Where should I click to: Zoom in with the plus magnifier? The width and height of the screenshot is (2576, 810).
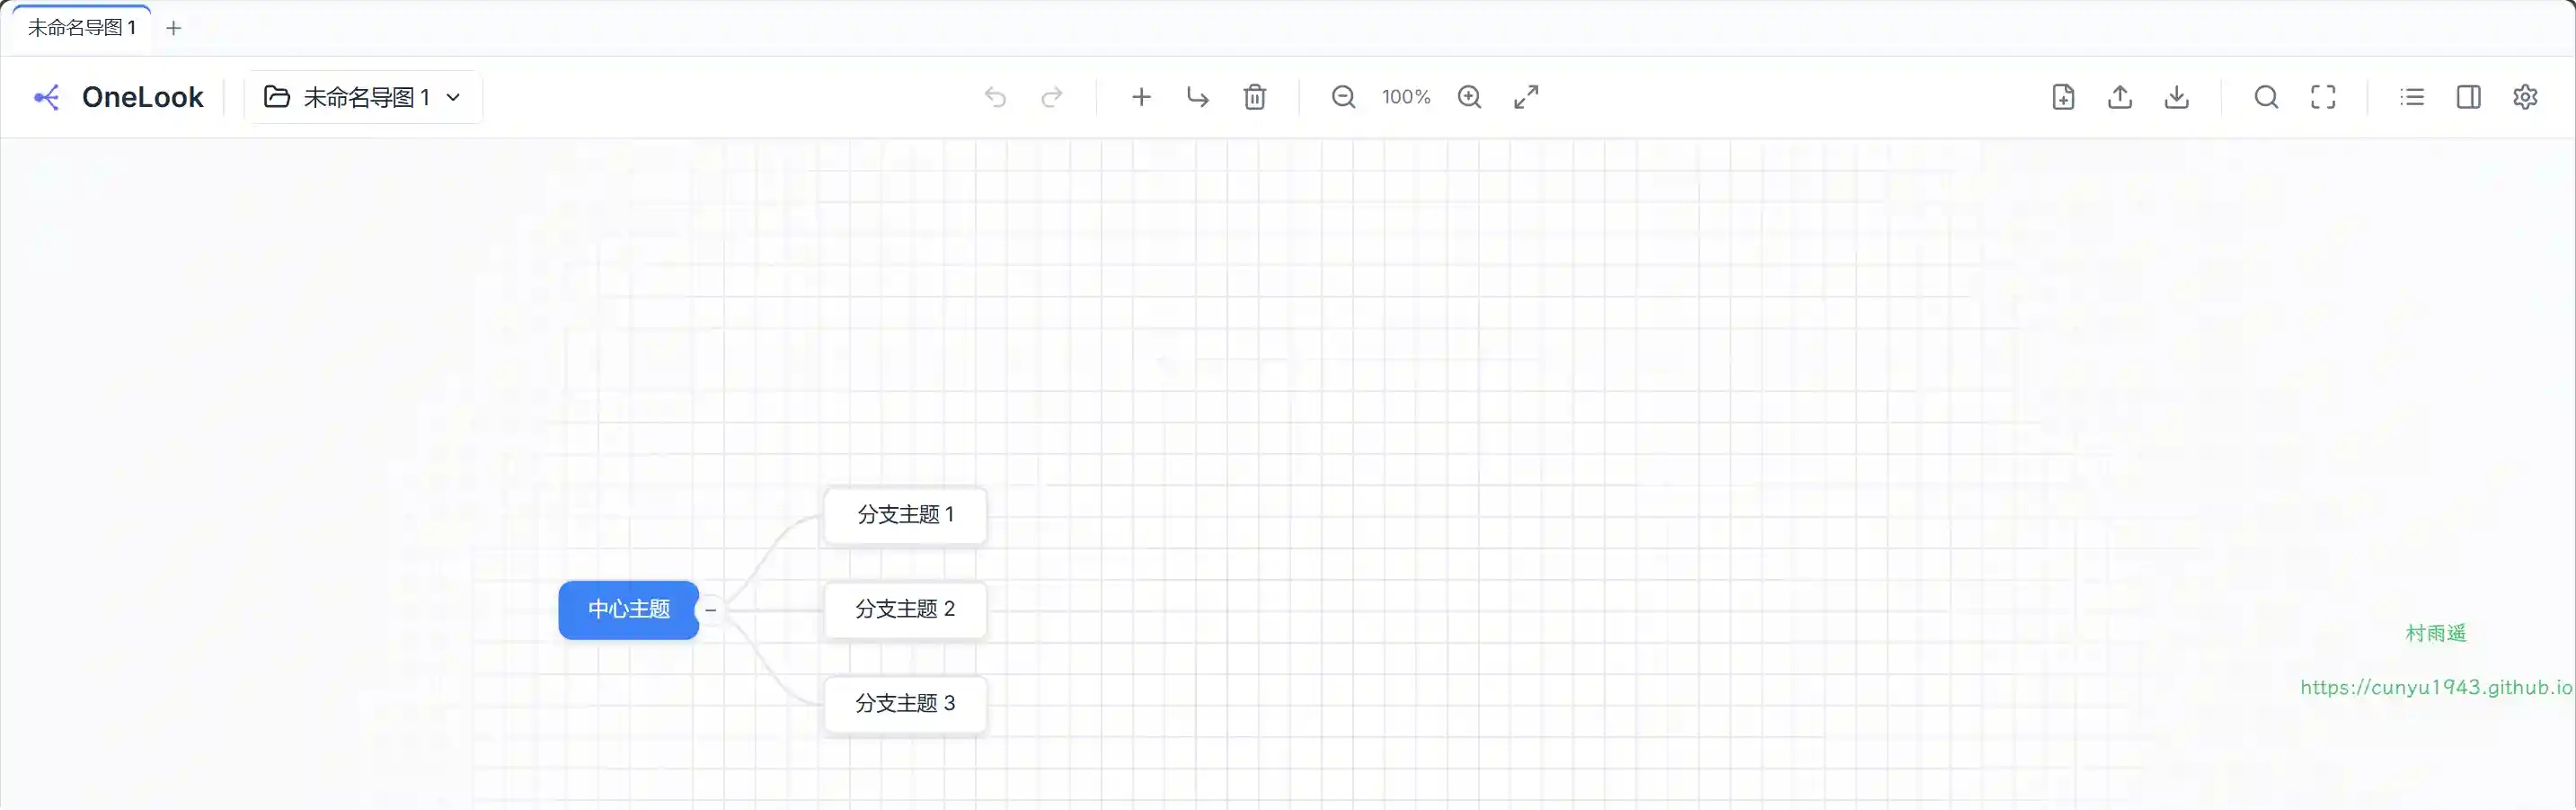pyautogui.click(x=1469, y=97)
